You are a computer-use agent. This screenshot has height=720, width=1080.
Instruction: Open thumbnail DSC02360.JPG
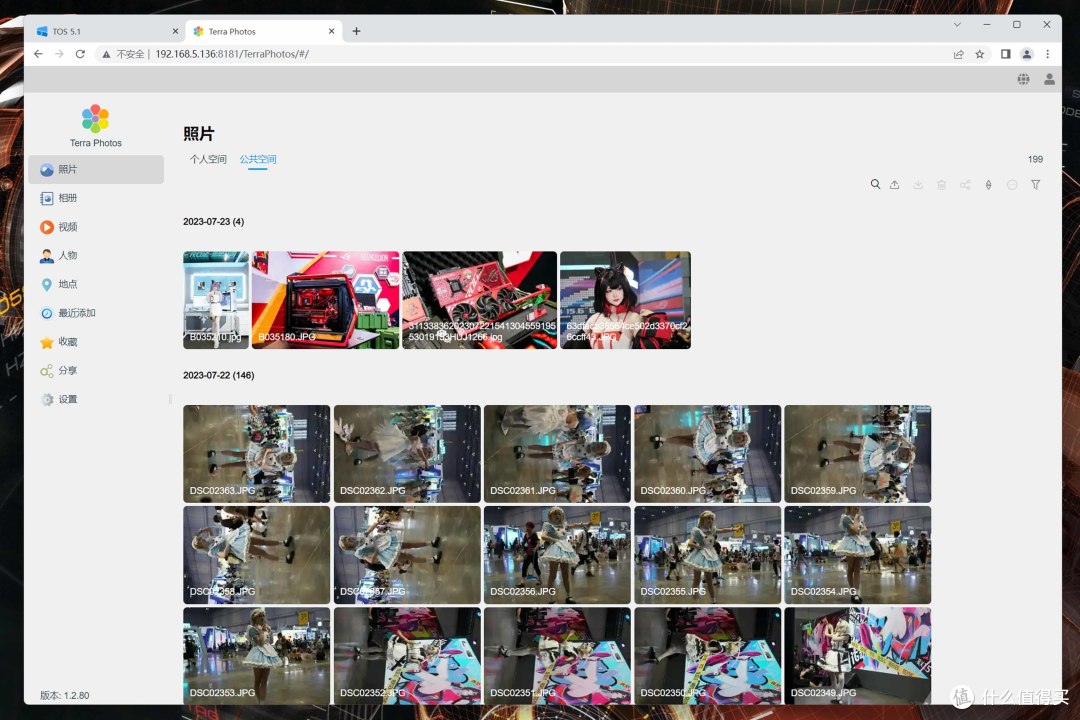[707, 453]
